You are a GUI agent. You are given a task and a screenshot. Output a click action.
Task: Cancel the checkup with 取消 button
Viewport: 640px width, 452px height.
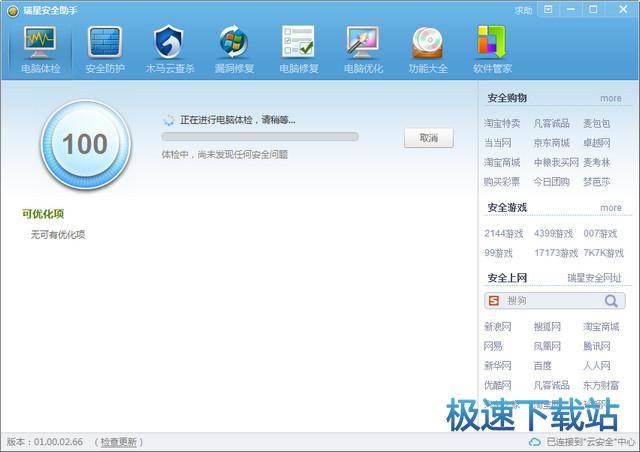(x=429, y=138)
